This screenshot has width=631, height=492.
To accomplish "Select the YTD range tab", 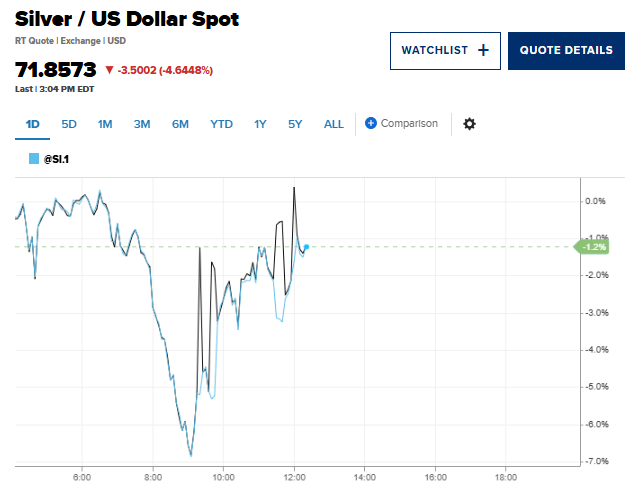I will pyautogui.click(x=221, y=124).
